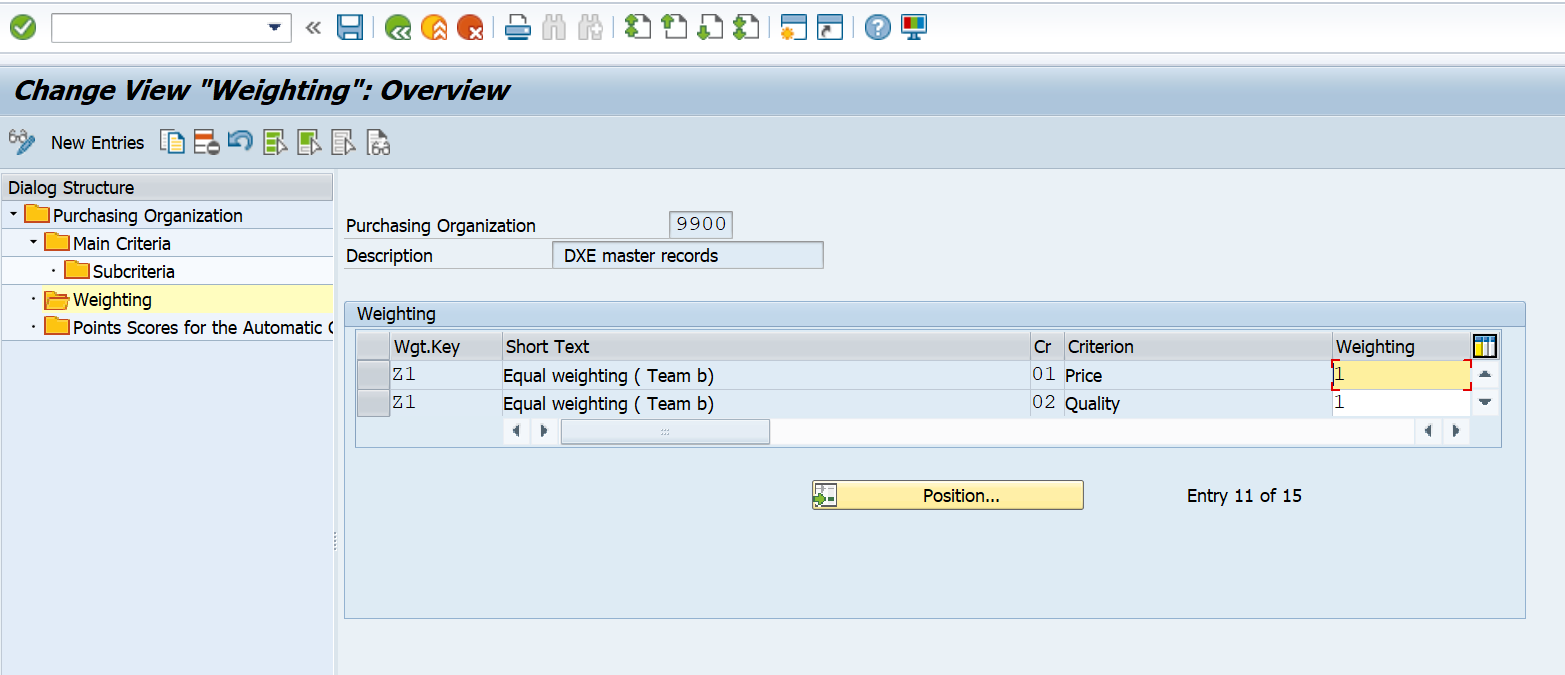Image resolution: width=1565 pixels, height=675 pixels.
Task: Select Subcriteria in the dialog structure
Action: click(131, 270)
